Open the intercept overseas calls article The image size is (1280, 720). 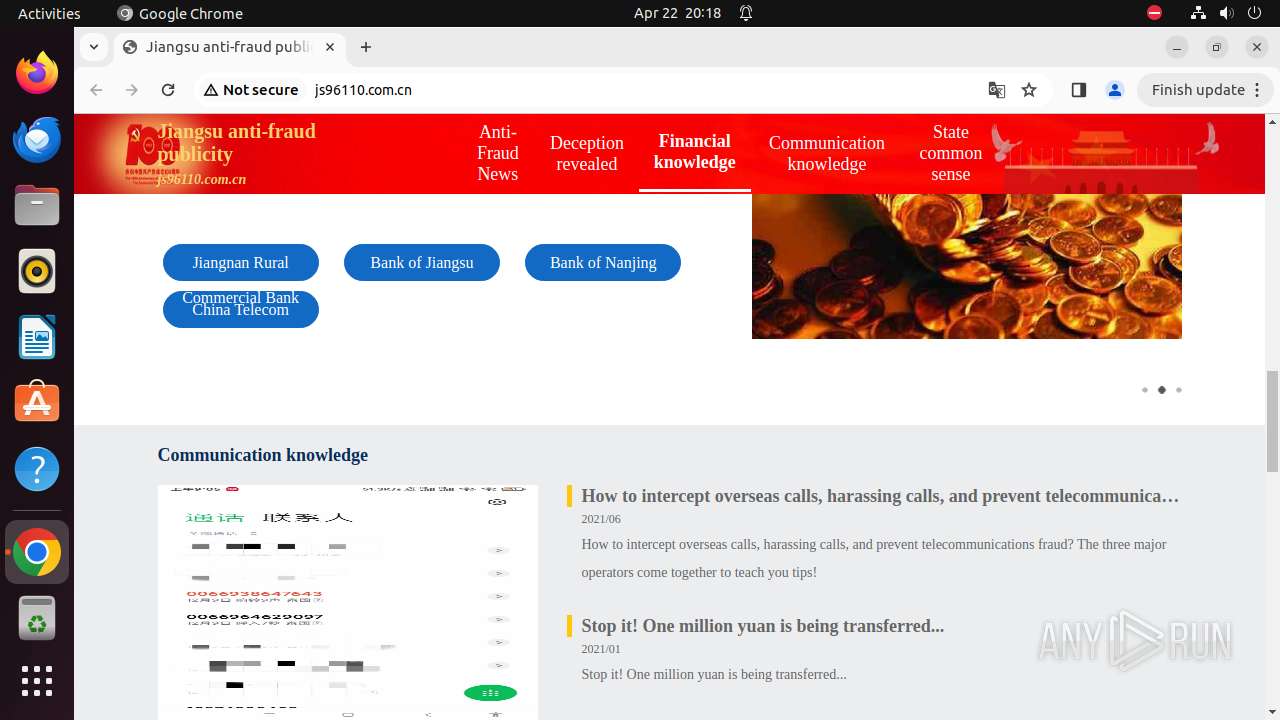880,496
